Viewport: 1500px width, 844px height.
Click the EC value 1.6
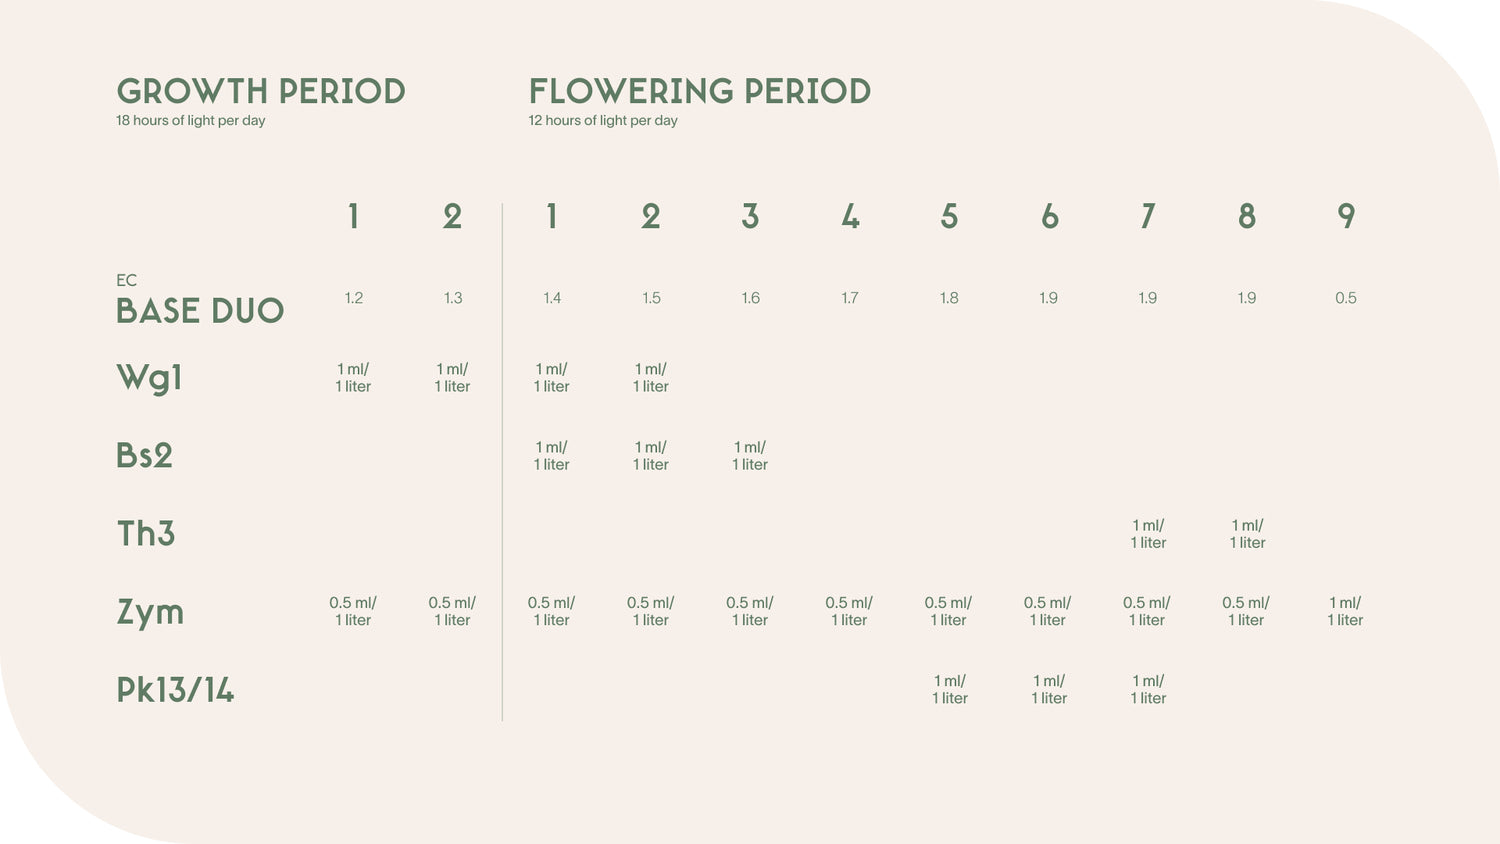pyautogui.click(x=751, y=298)
